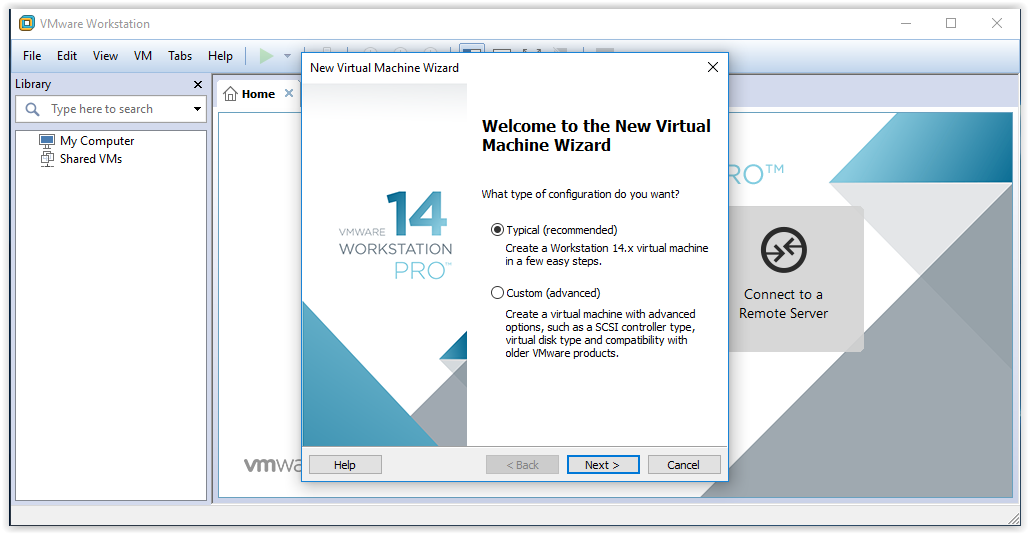
Task: Click the magnifier icon in Library search
Action: (x=32, y=109)
